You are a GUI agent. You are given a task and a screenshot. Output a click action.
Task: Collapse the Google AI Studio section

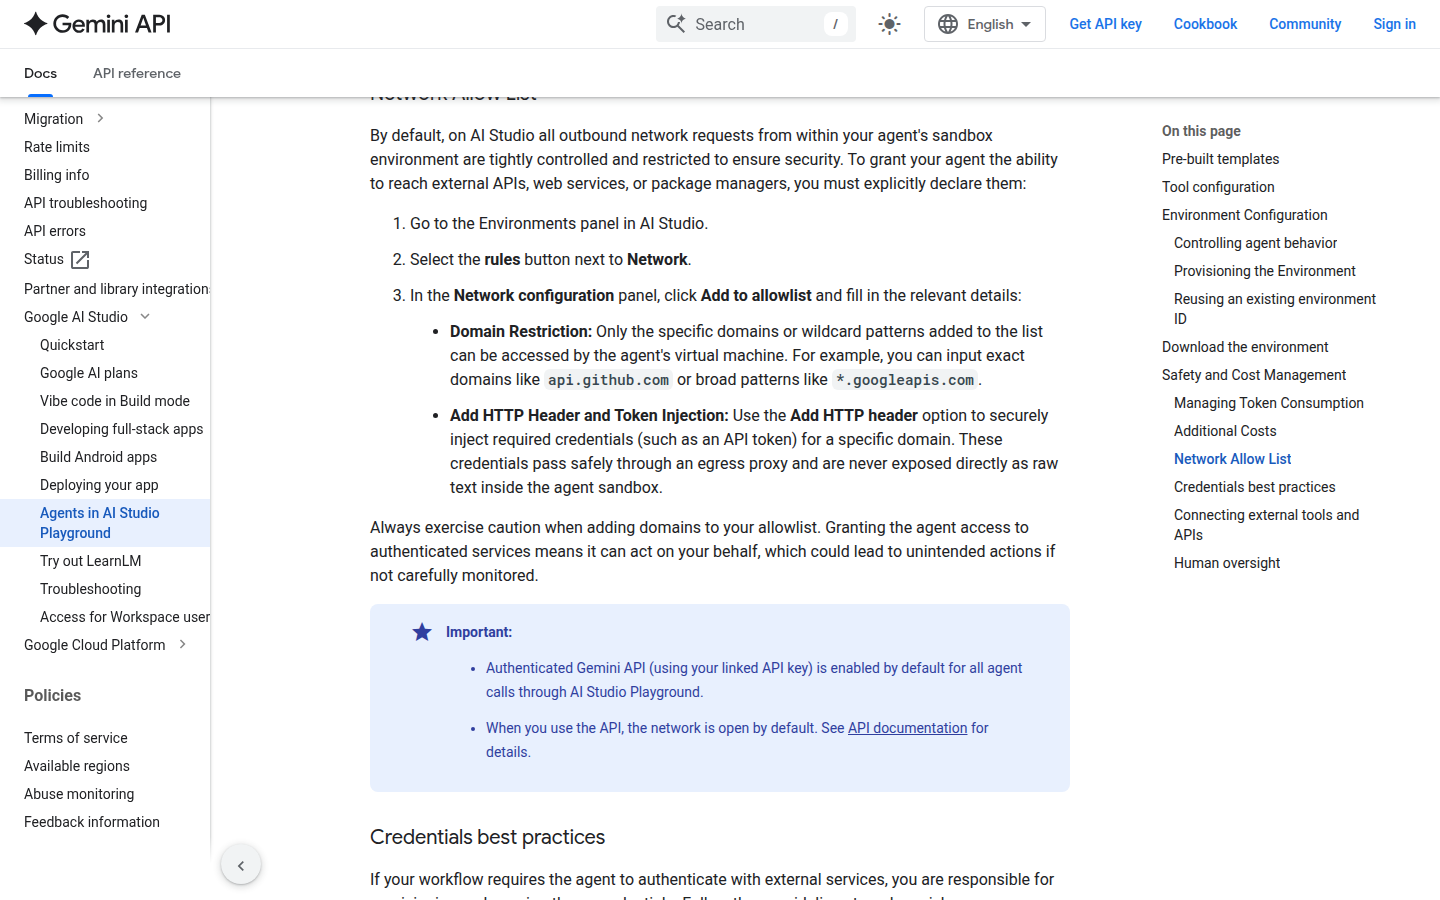[x=145, y=317]
